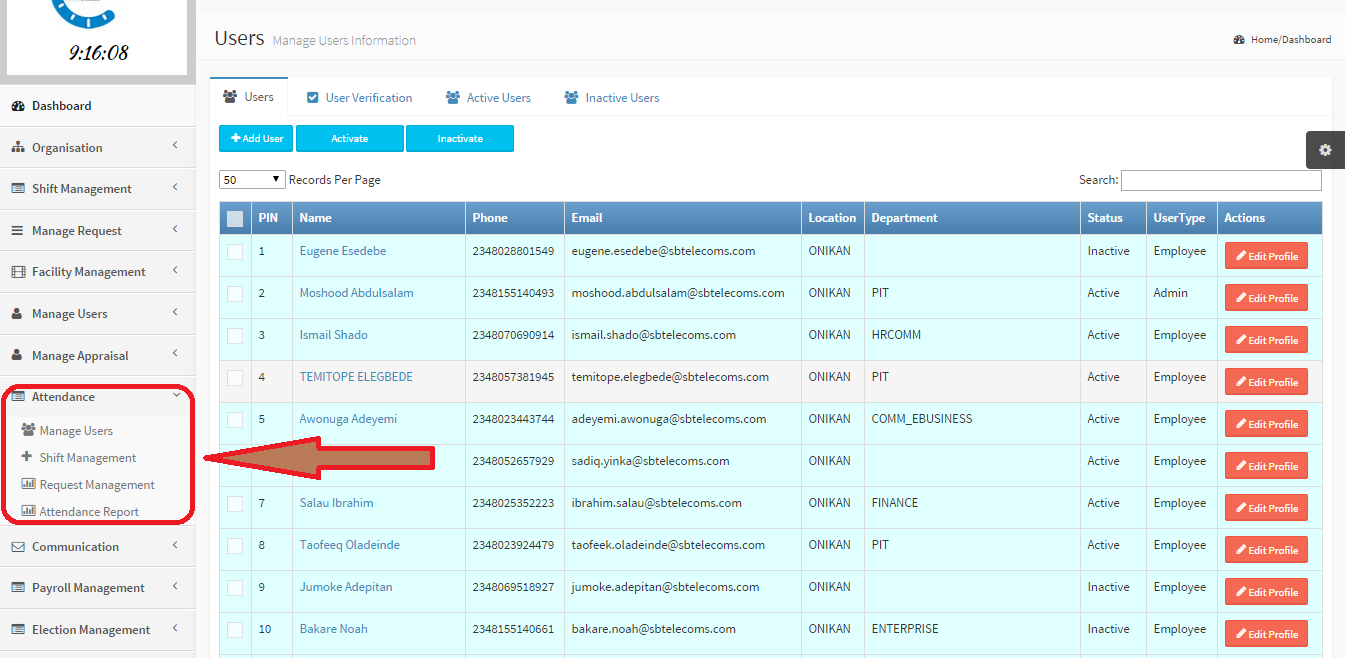
Task: Open the Records Per Page dropdown
Action: point(252,180)
